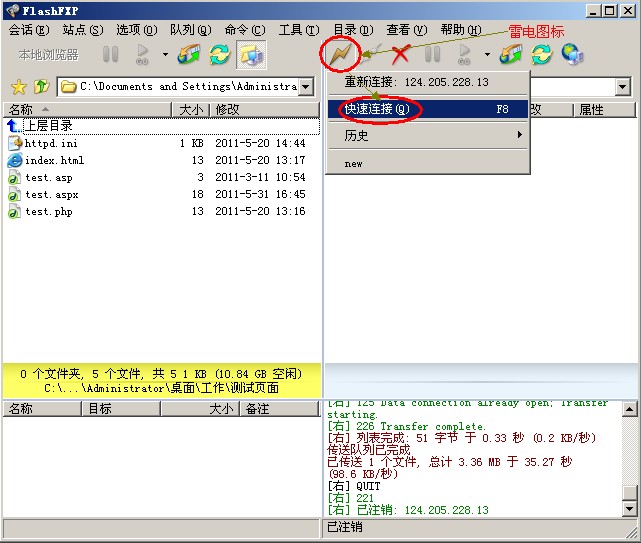Viewport: 641px width, 543px height.
Task: Expand the remote path dropdown arrow
Action: coord(623,87)
